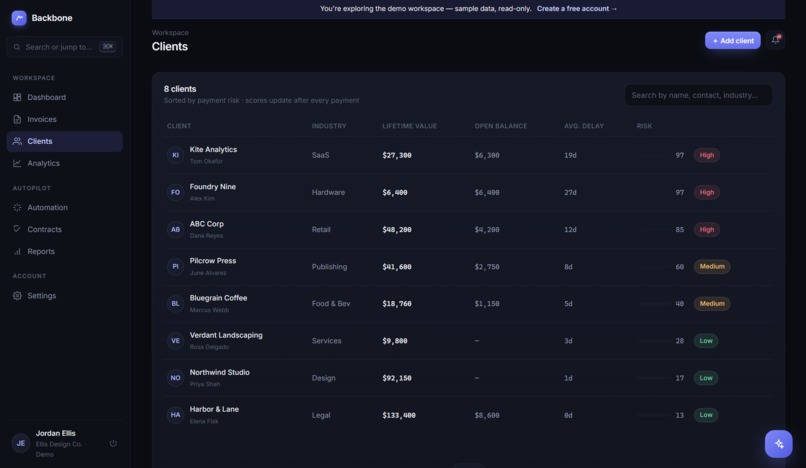Click the $8,600 open balance cell
Viewport: 806px width, 468px height.
click(487, 415)
